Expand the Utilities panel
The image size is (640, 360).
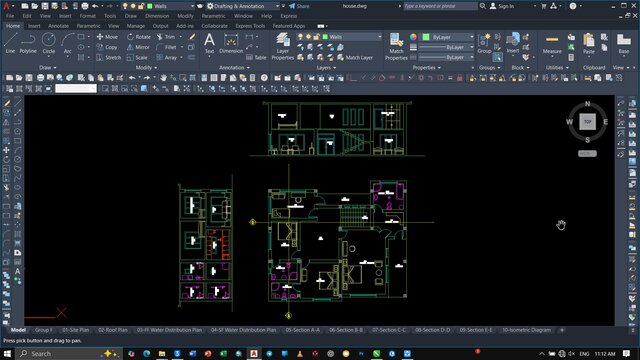(557, 67)
